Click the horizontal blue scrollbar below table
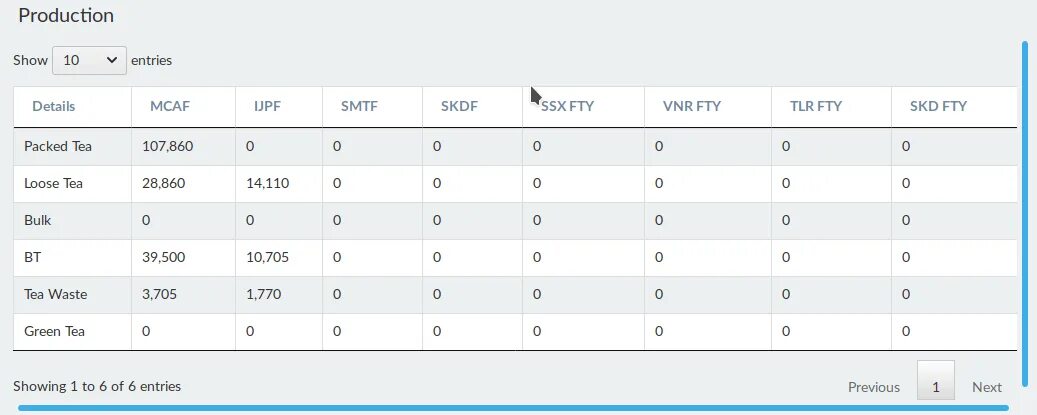This screenshot has height=415, width=1037. tap(513, 408)
